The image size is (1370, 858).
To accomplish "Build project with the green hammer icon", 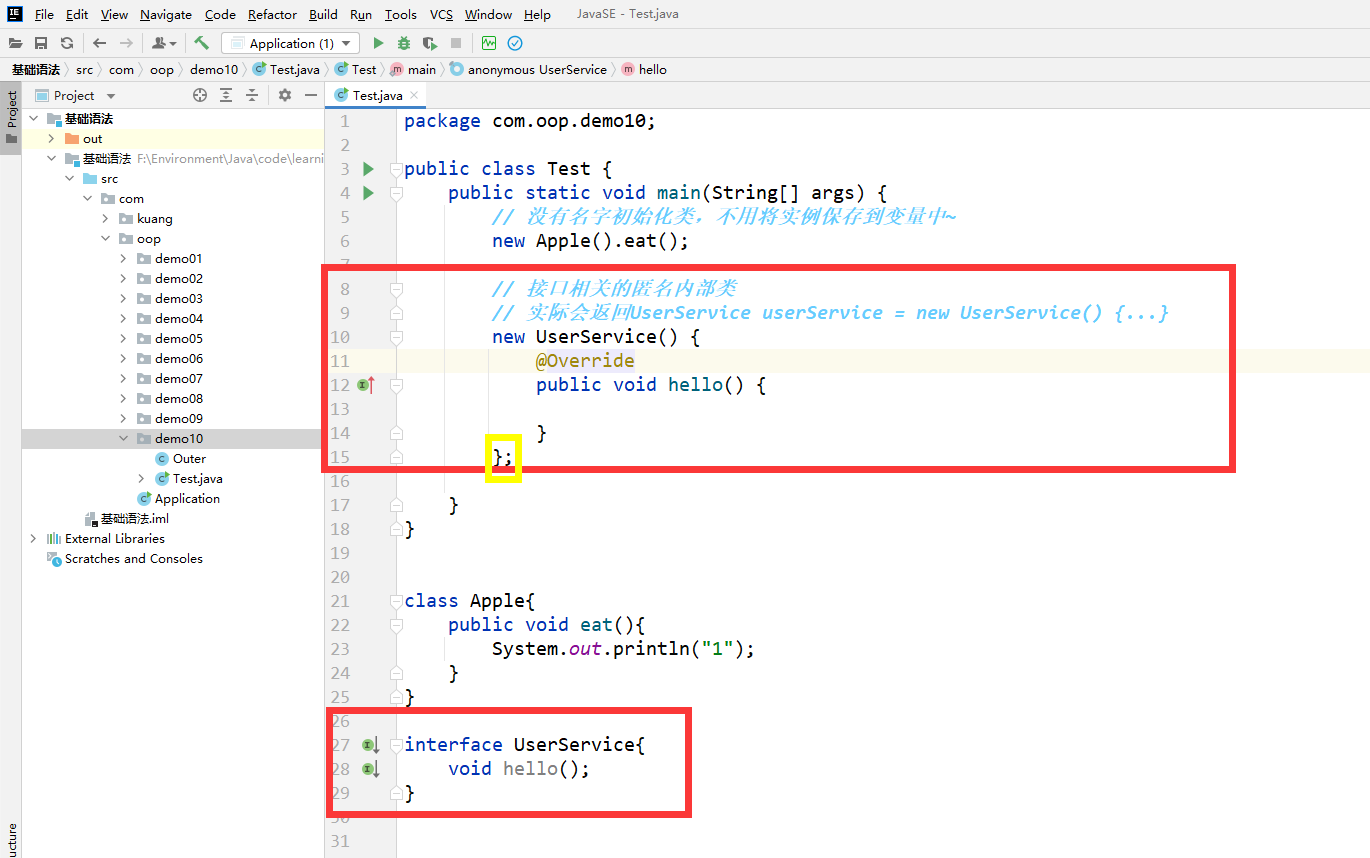I will pyautogui.click(x=202, y=43).
